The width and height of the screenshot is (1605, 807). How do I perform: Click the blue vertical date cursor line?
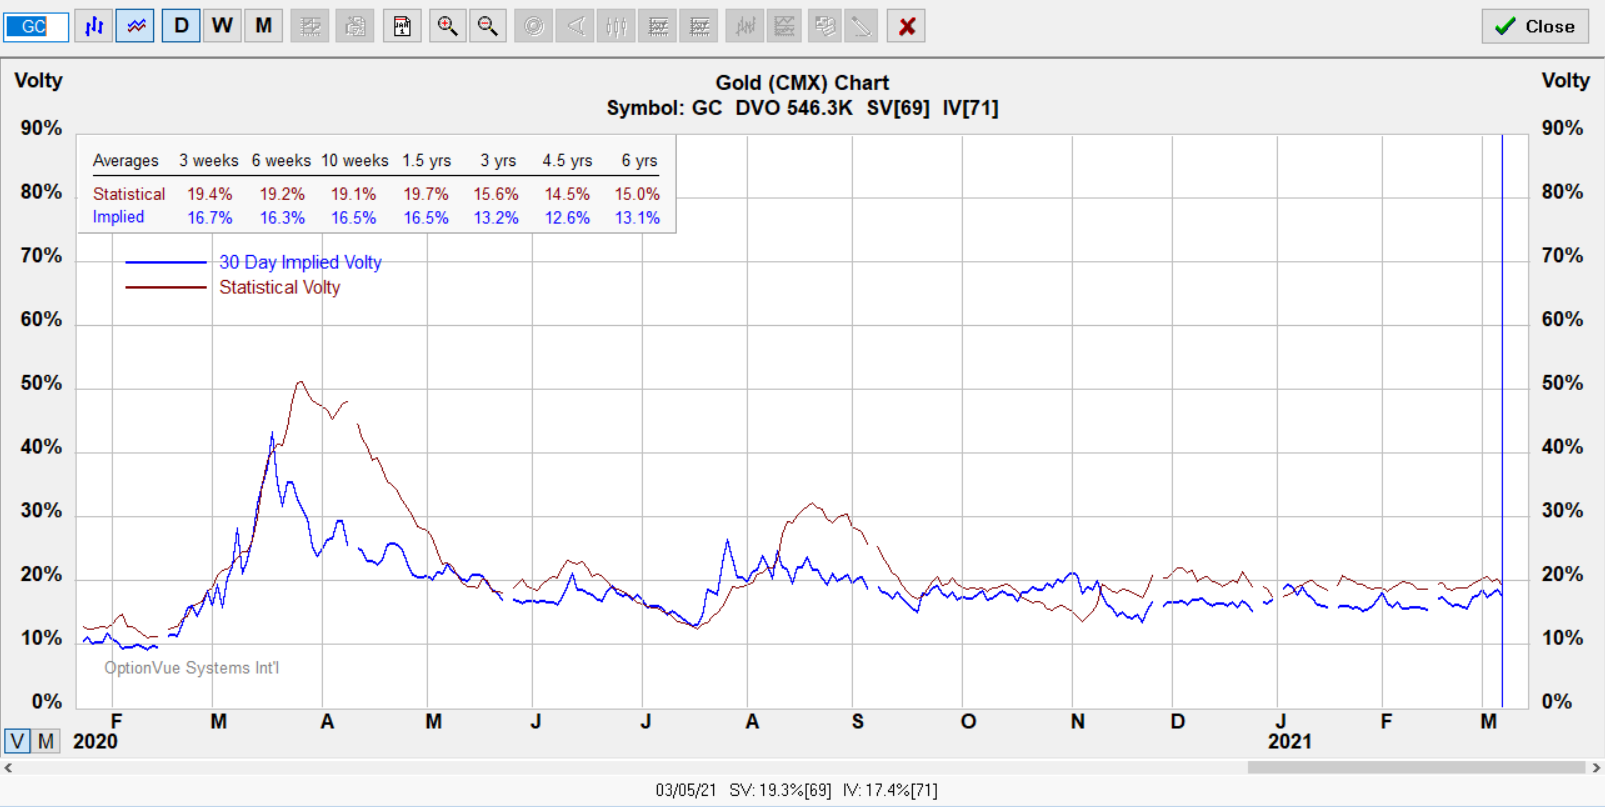1502,420
